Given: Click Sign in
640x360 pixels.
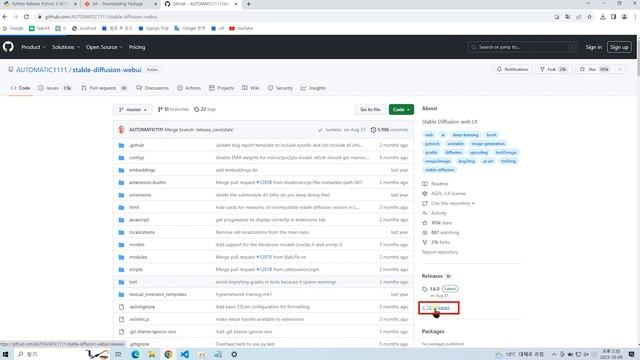Looking at the screenshot, I should click(x=593, y=47).
